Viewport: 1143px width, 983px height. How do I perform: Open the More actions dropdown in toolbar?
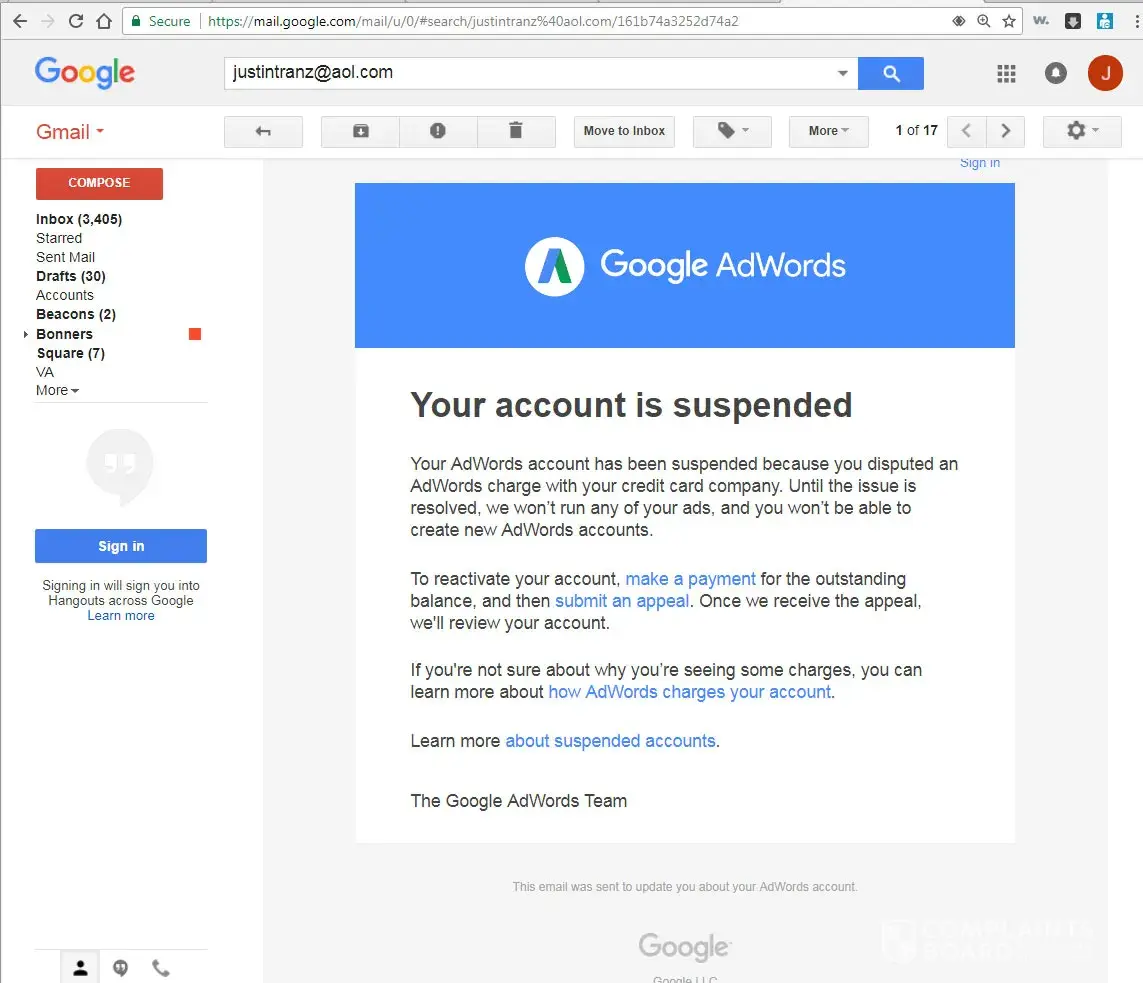click(x=828, y=131)
